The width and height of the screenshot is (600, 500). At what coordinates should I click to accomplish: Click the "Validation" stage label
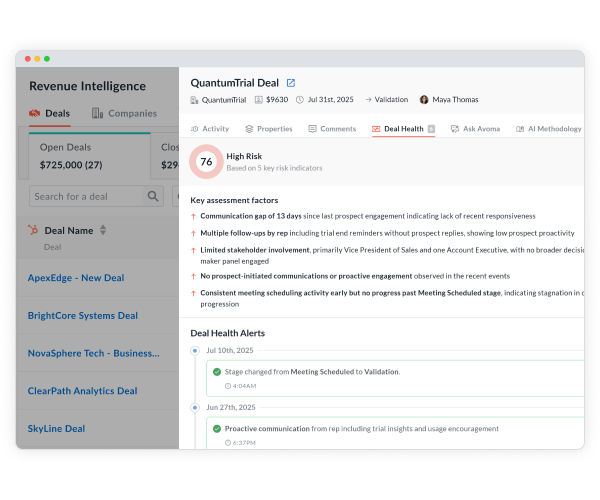(391, 100)
